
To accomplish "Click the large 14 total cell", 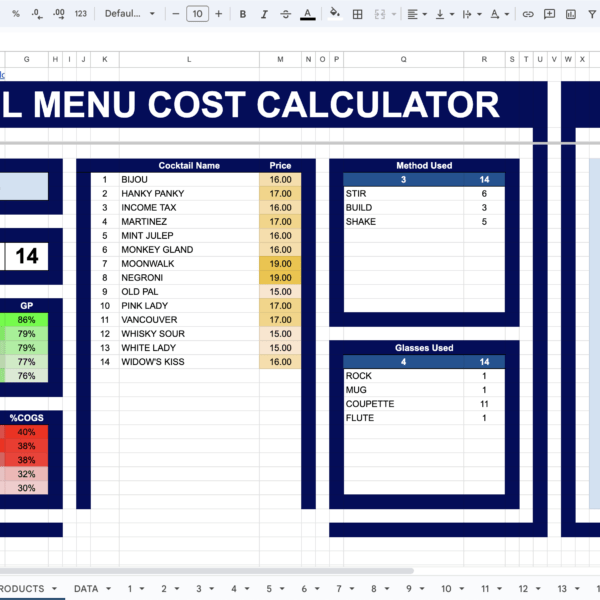I will [26, 256].
